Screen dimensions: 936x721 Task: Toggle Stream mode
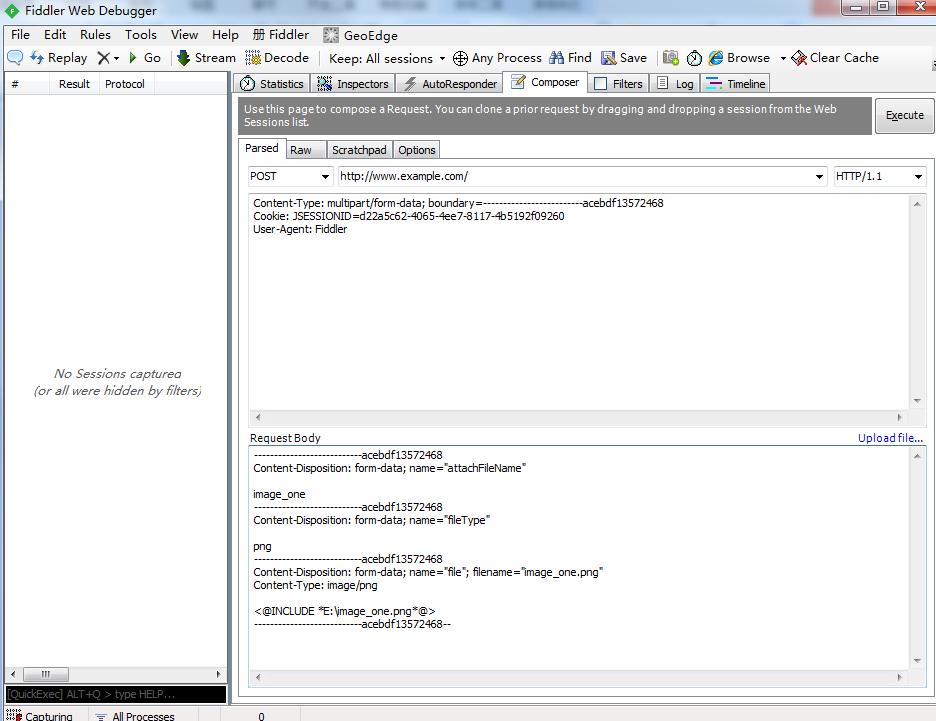[207, 58]
